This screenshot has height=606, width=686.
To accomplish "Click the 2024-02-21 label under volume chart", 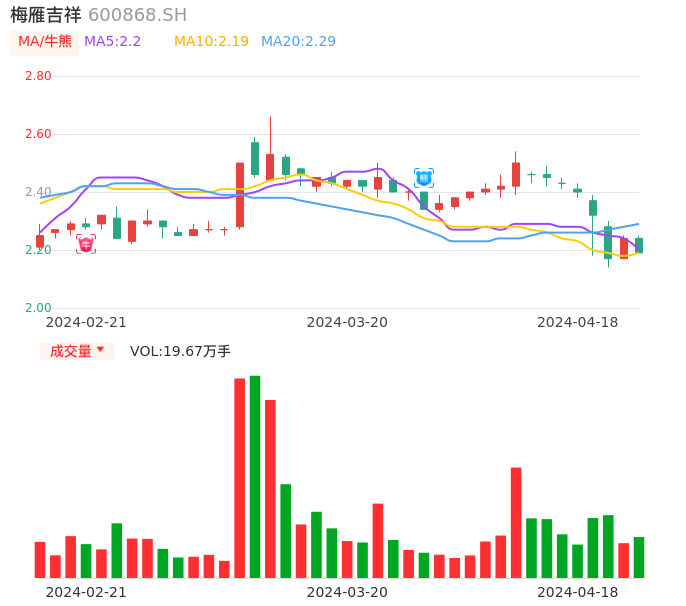I will point(86,592).
